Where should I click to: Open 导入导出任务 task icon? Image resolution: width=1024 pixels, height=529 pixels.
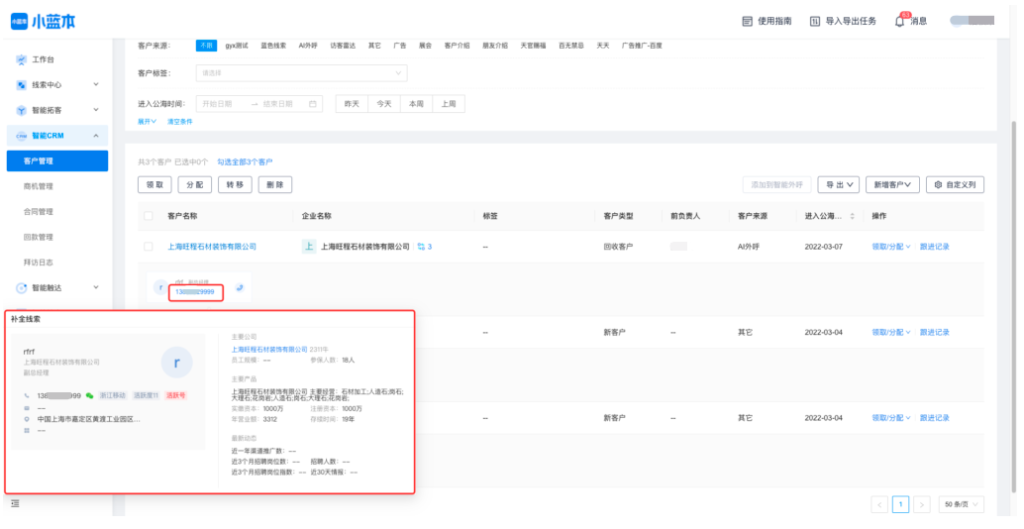(815, 21)
